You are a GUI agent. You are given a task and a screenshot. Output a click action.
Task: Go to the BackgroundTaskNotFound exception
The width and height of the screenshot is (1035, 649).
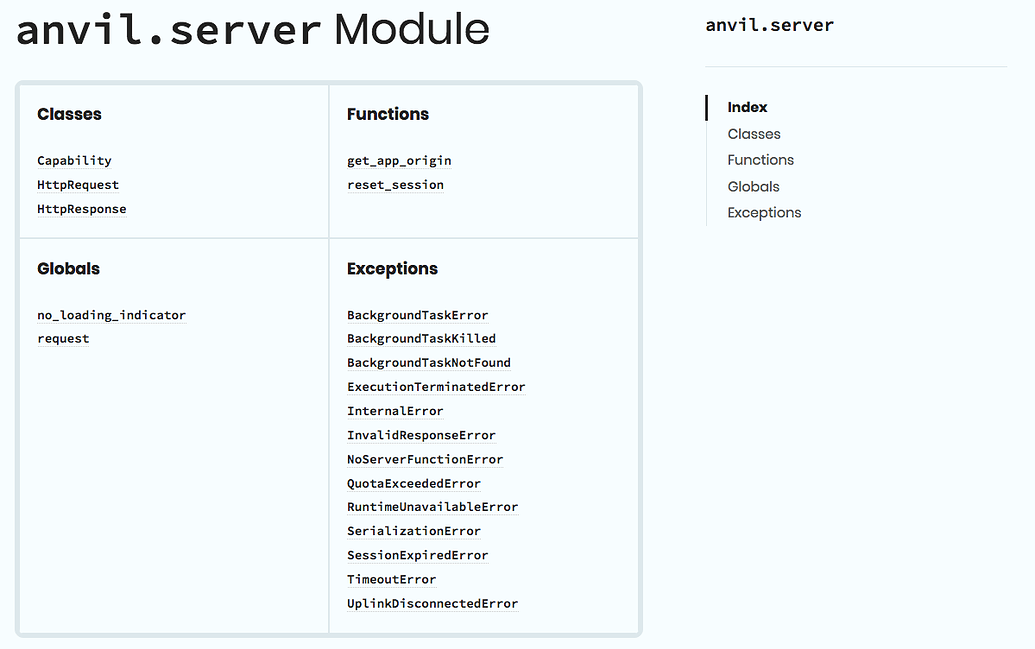(428, 363)
